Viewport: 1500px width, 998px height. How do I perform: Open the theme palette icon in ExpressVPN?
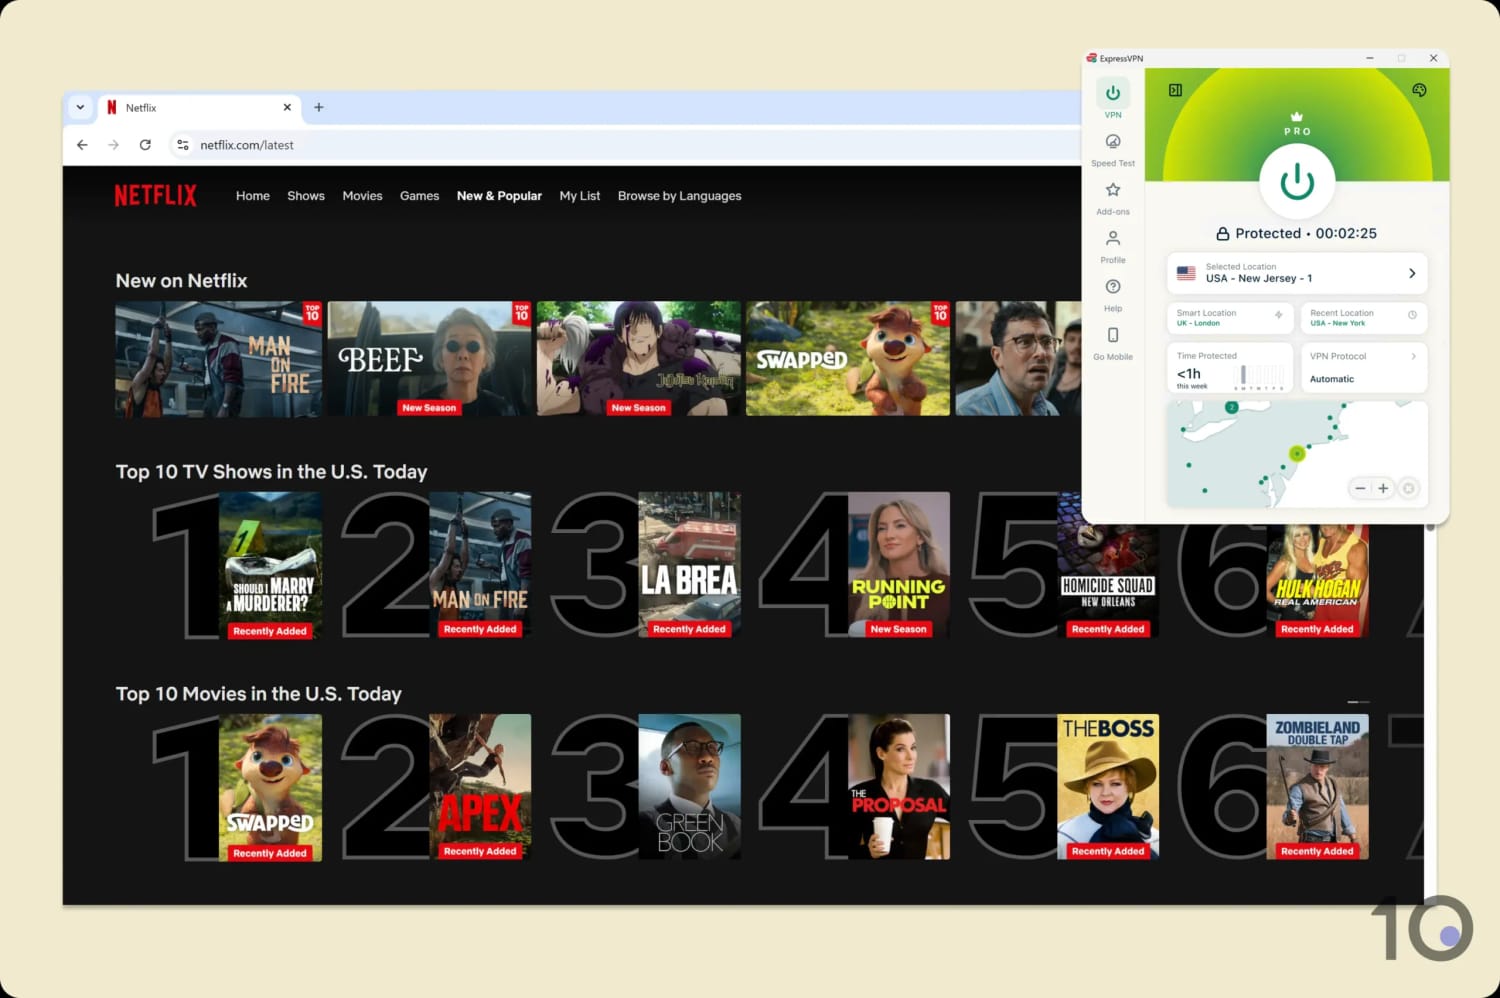click(1419, 90)
